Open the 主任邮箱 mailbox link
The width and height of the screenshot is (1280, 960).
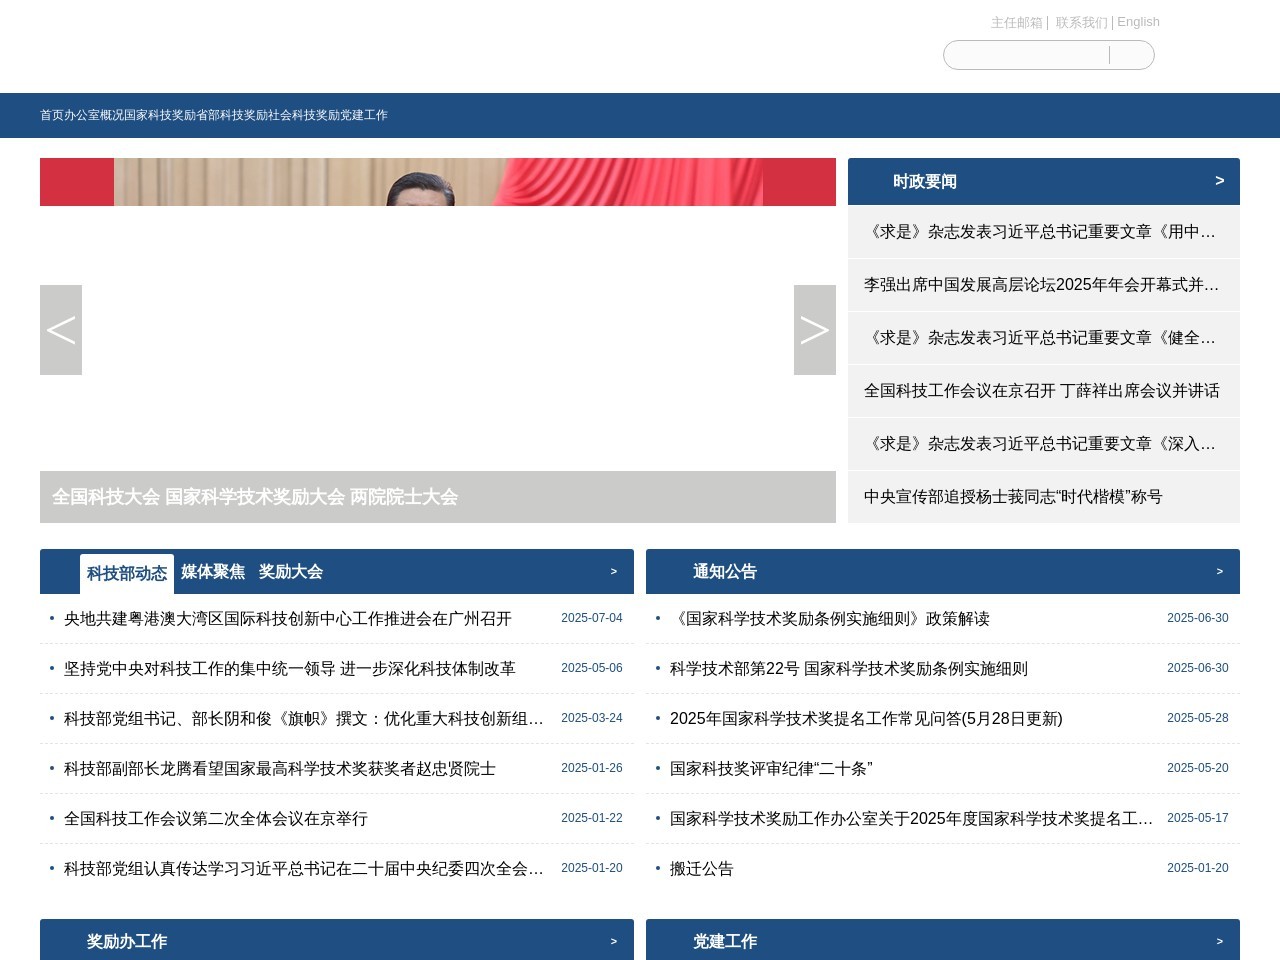1016,22
